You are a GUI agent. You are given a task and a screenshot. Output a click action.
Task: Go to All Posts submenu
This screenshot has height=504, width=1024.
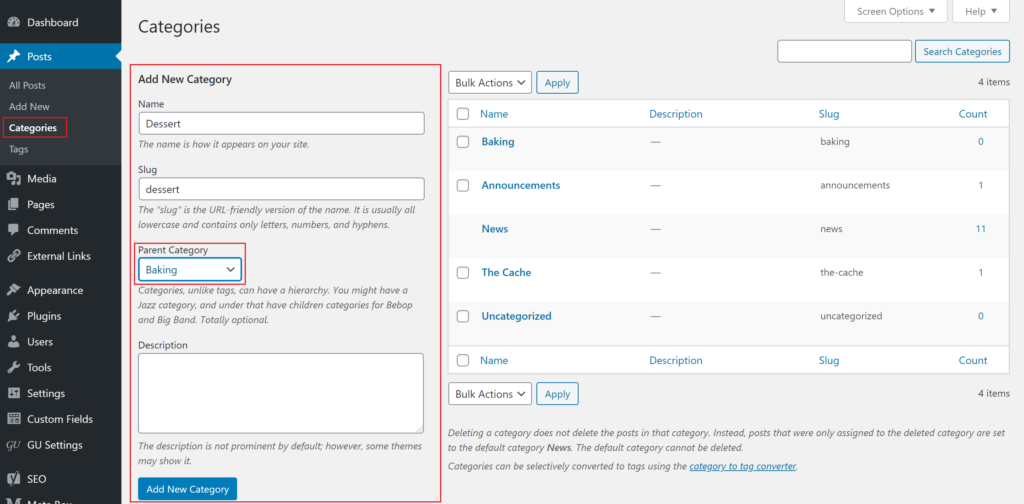click(x=27, y=86)
